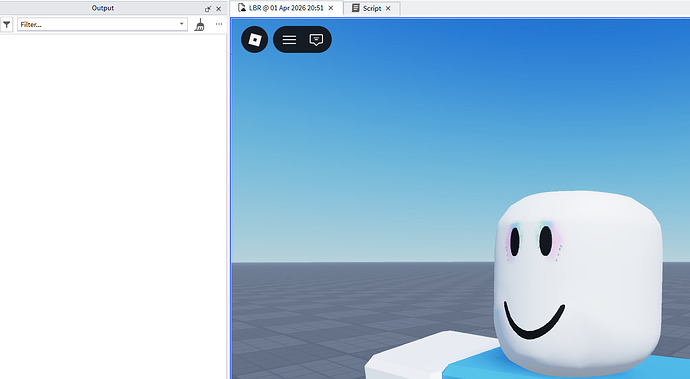Select the Output panel title
The width and height of the screenshot is (690, 379).
[x=103, y=8]
